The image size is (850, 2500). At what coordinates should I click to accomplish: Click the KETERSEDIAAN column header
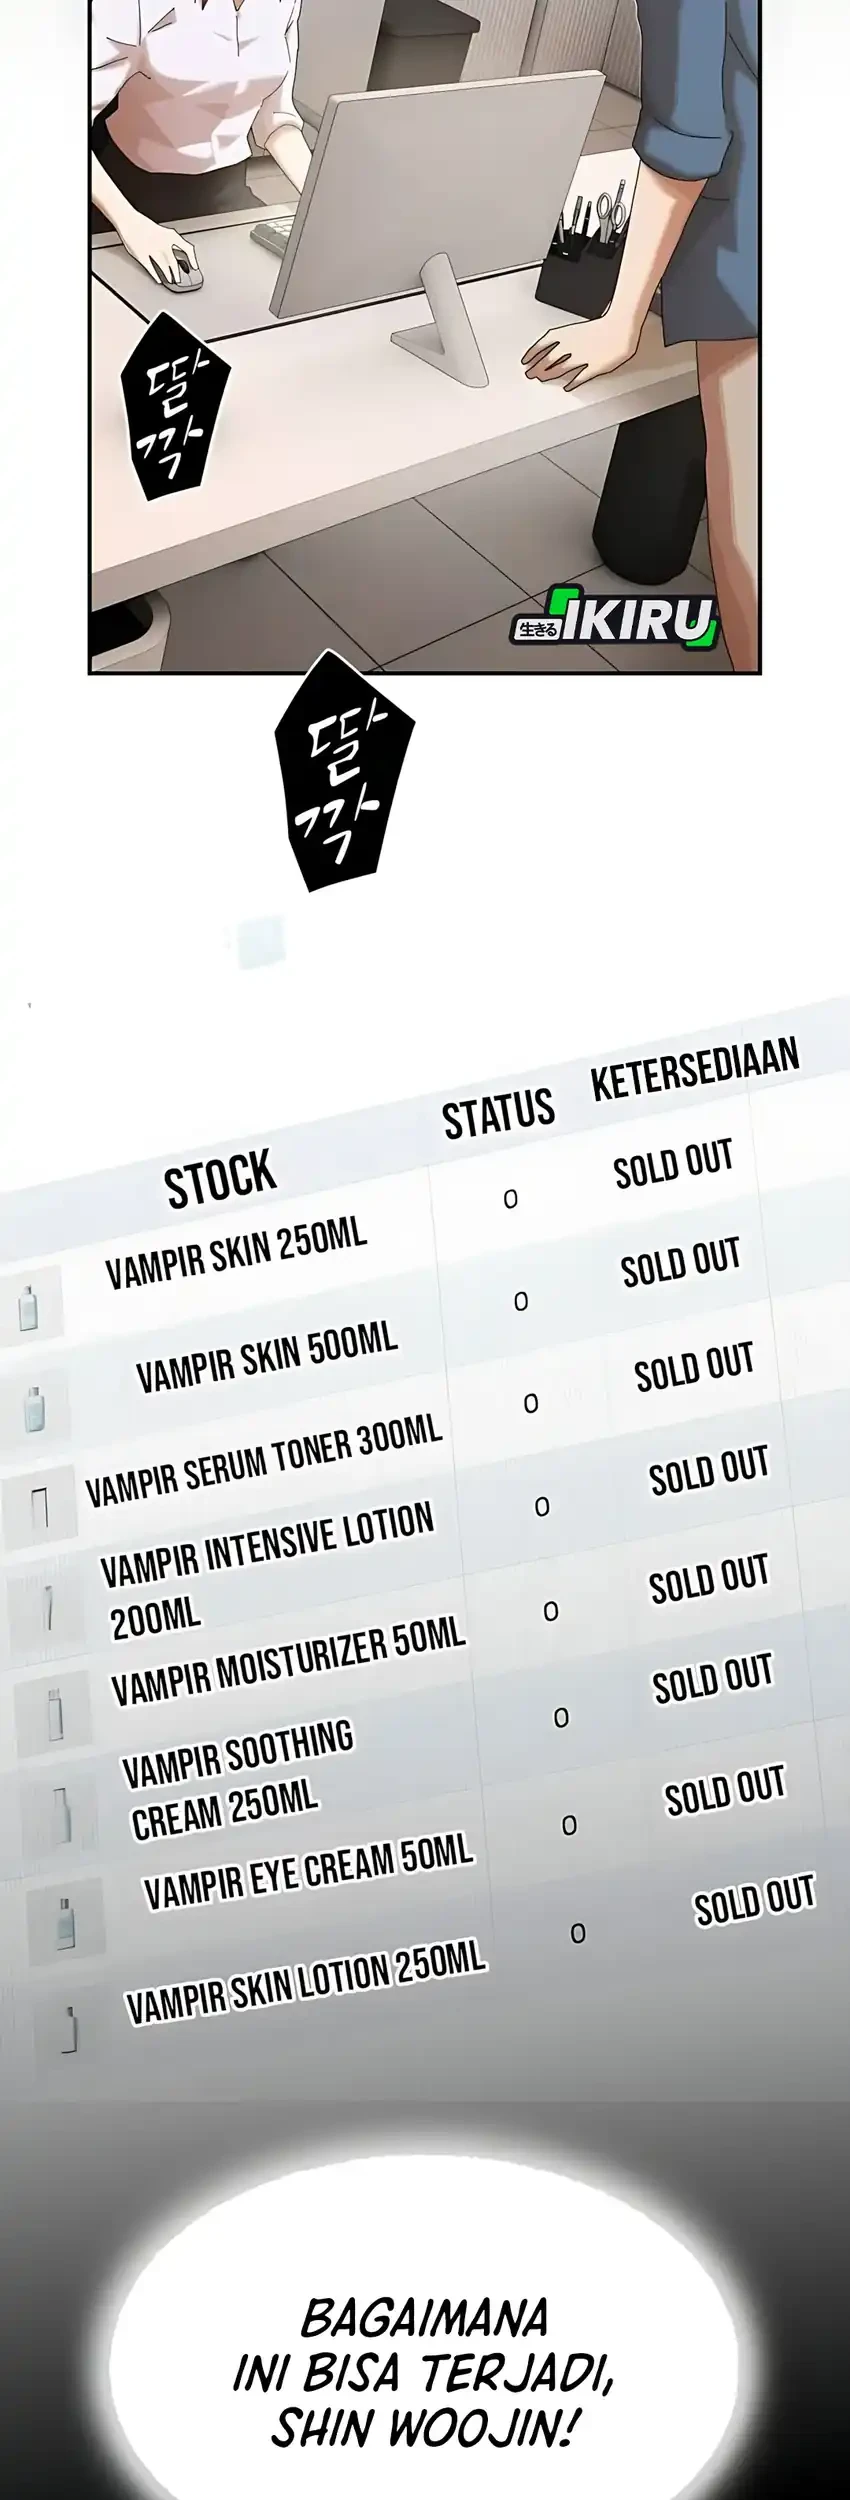tap(695, 1070)
